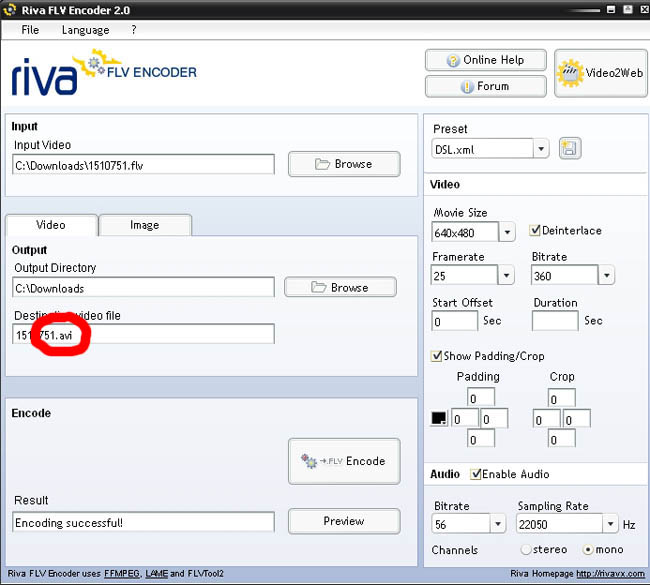Open Online Help via its question mark button
The height and width of the screenshot is (585, 650).
pos(485,60)
